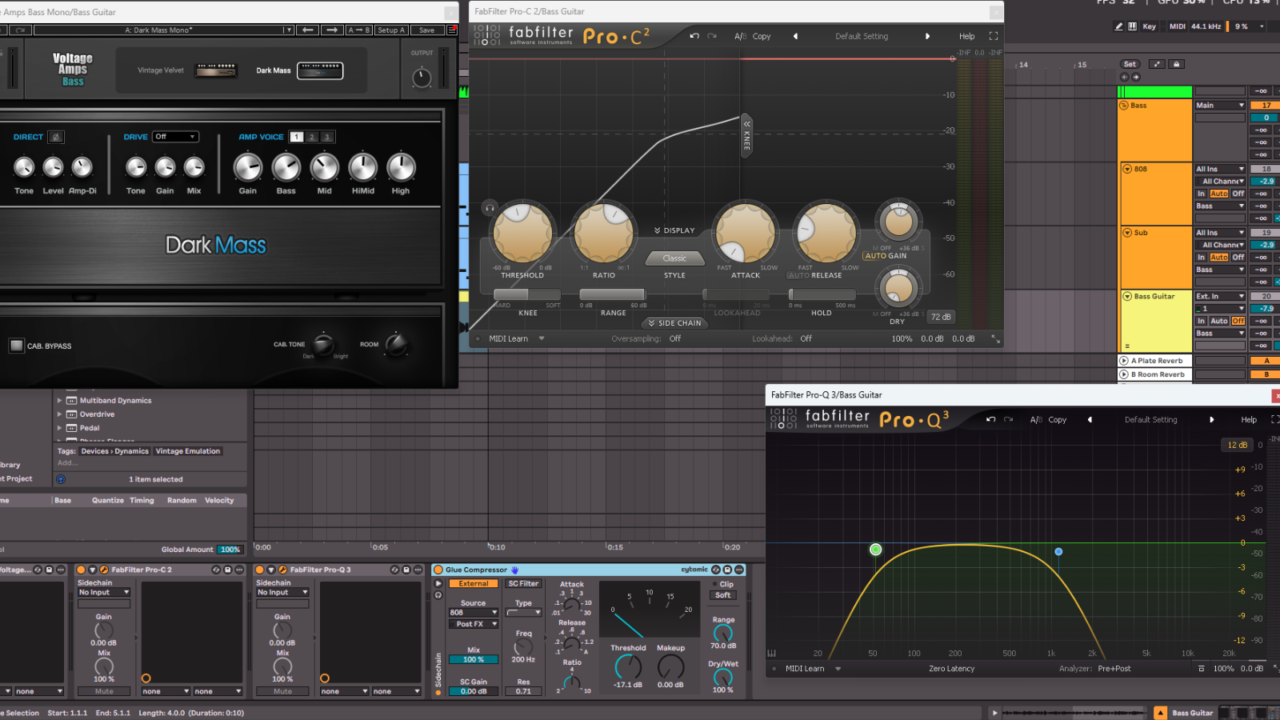1280x720 pixels.
Task: Adjust the Range slider in Pro-C 2
Action: (613, 295)
